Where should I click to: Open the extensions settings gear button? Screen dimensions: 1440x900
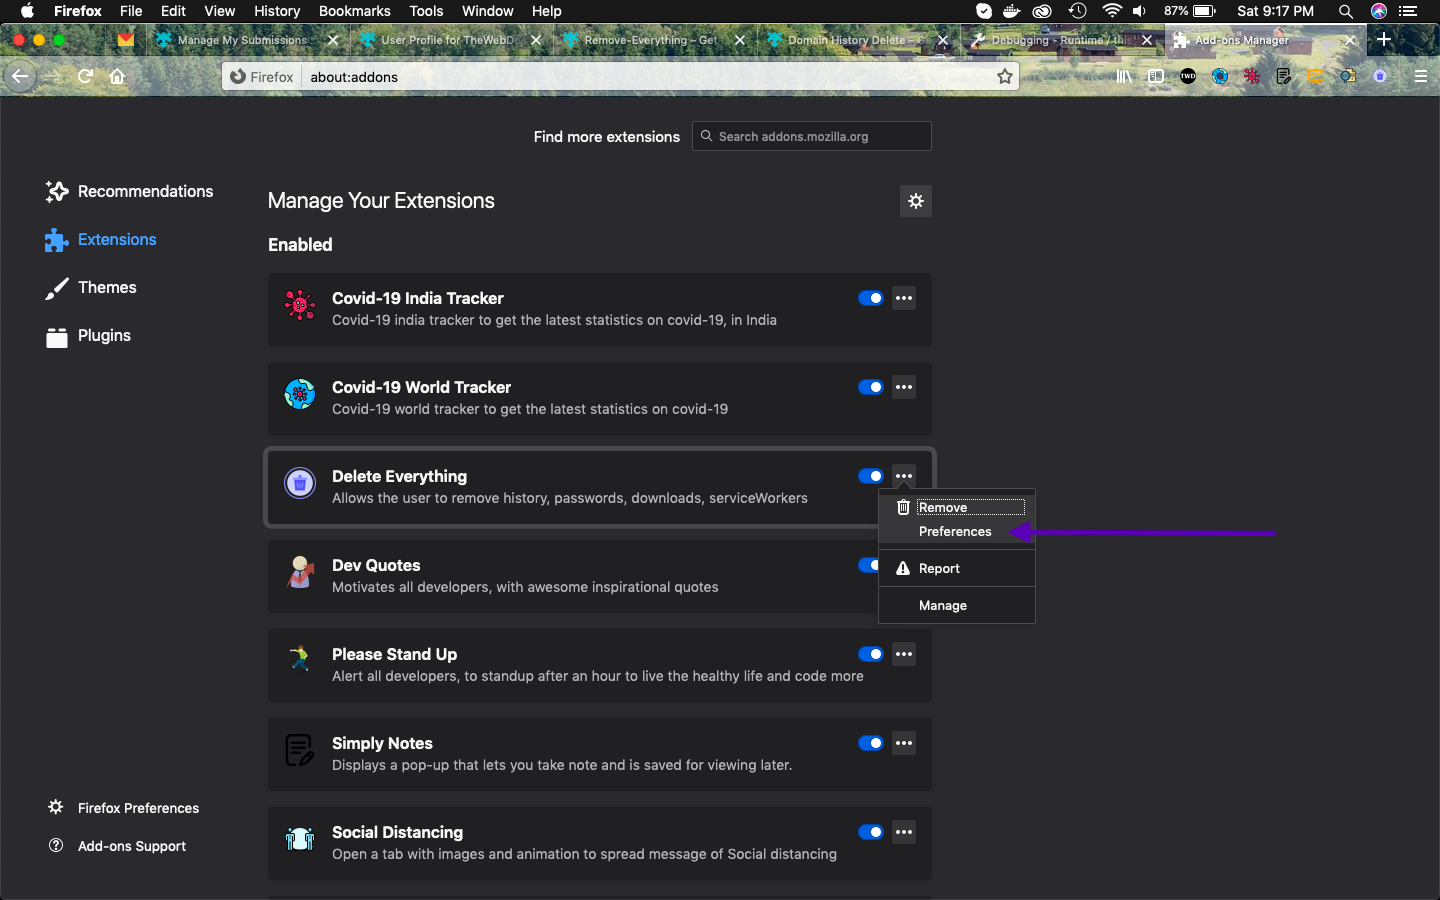(x=916, y=201)
